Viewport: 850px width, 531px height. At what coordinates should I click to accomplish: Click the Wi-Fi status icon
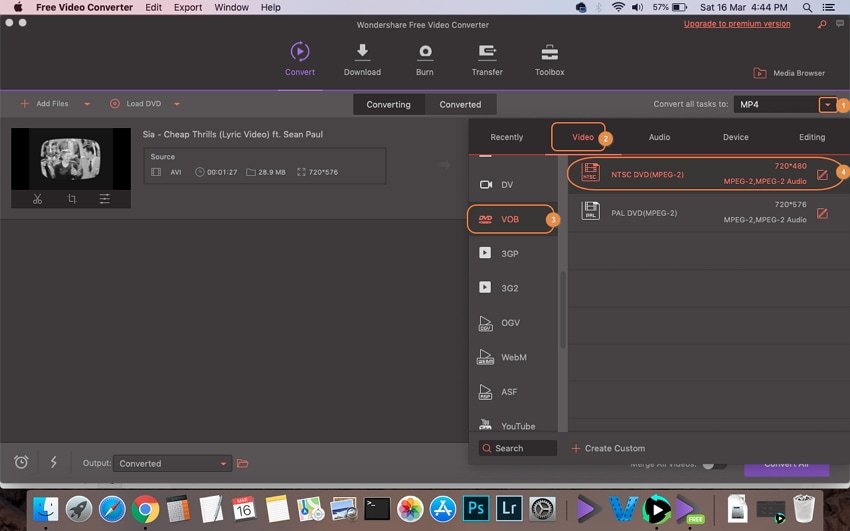[x=618, y=7]
